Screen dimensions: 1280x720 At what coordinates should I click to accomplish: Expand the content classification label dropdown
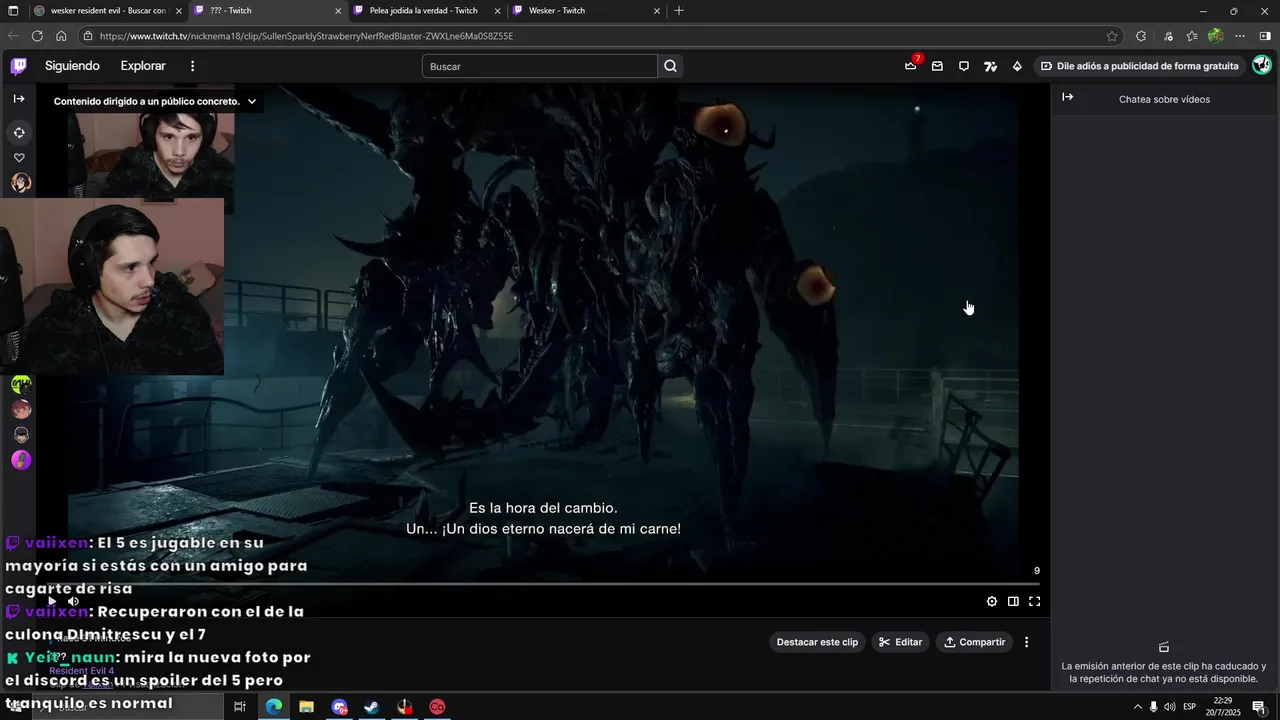(252, 101)
